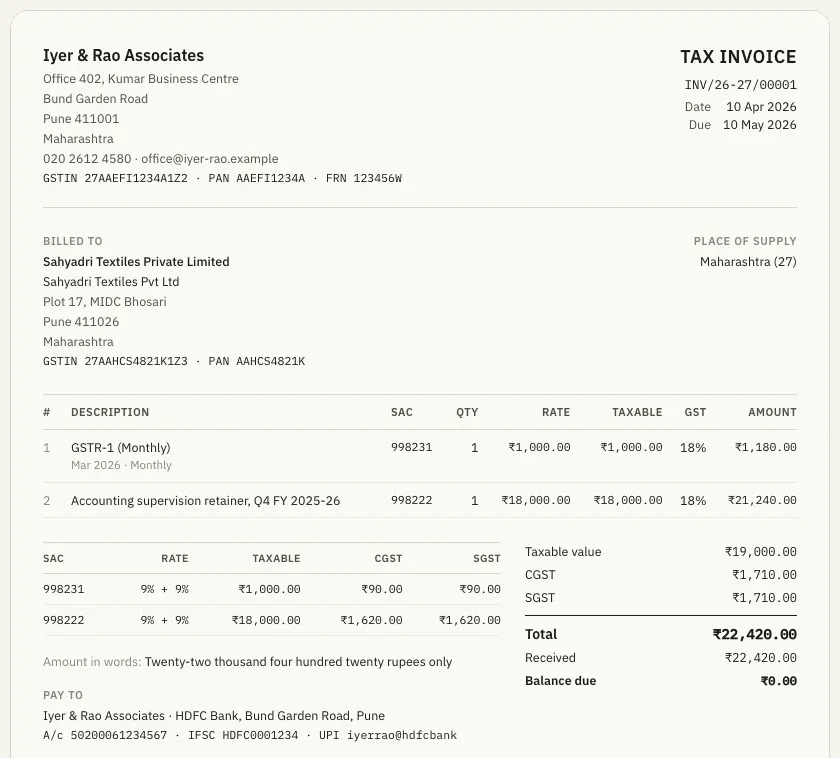Click the invoice date '10 Apr 2026'
The image size is (840, 758).
[x=761, y=107]
